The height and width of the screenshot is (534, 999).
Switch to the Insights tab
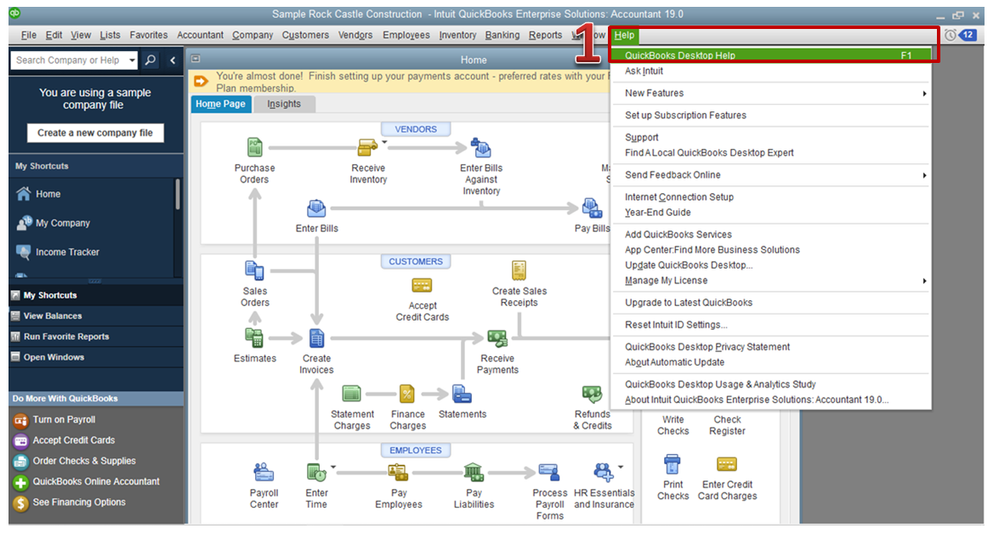coord(284,104)
